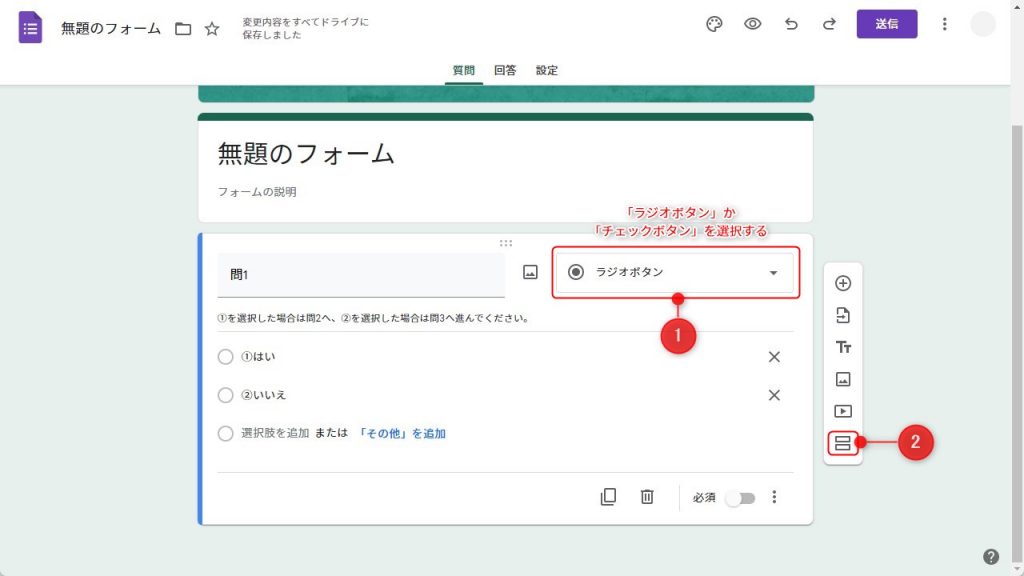Open the ラジオボタン question type dropdown
This screenshot has width=1024, height=576.
[x=675, y=272]
